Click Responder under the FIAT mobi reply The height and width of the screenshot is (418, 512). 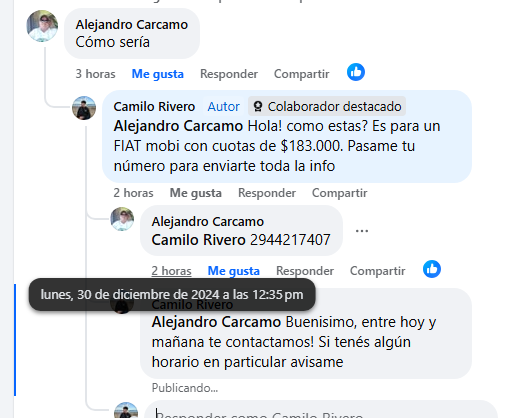click(267, 193)
